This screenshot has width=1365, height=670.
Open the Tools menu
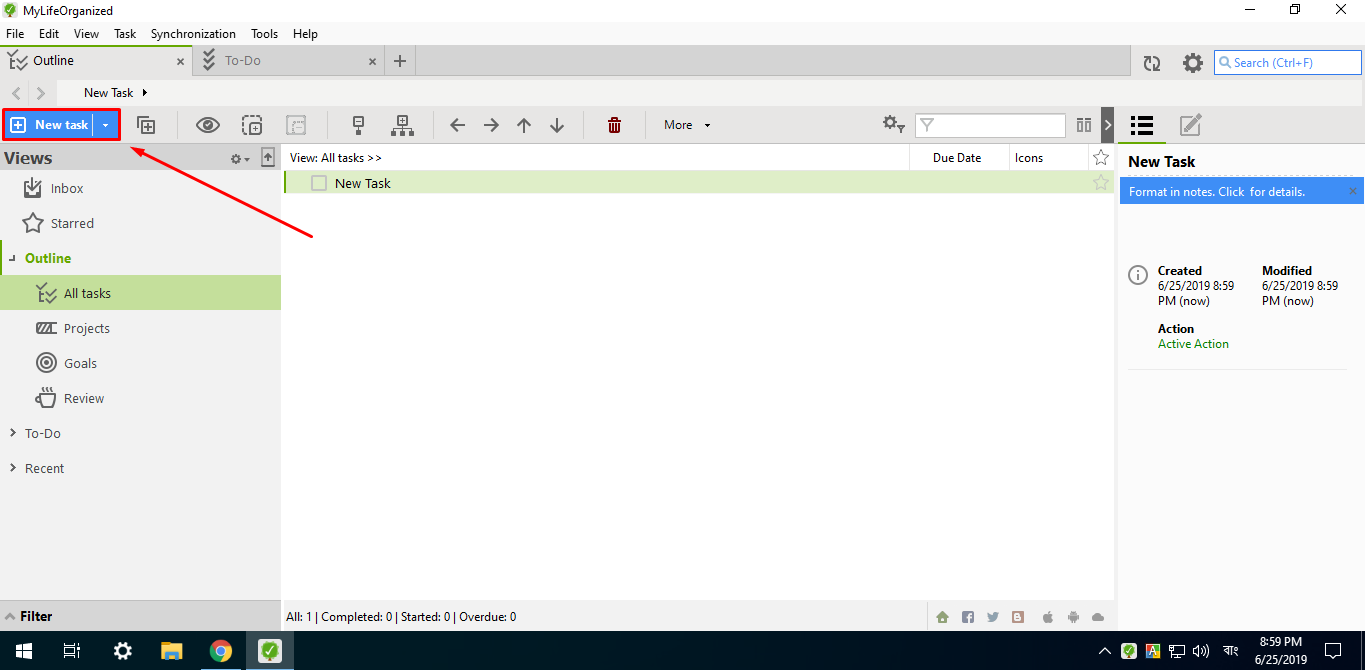(265, 34)
